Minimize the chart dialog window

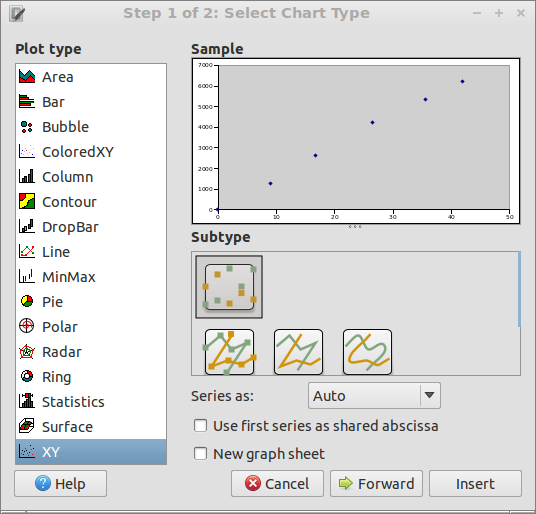coord(477,13)
